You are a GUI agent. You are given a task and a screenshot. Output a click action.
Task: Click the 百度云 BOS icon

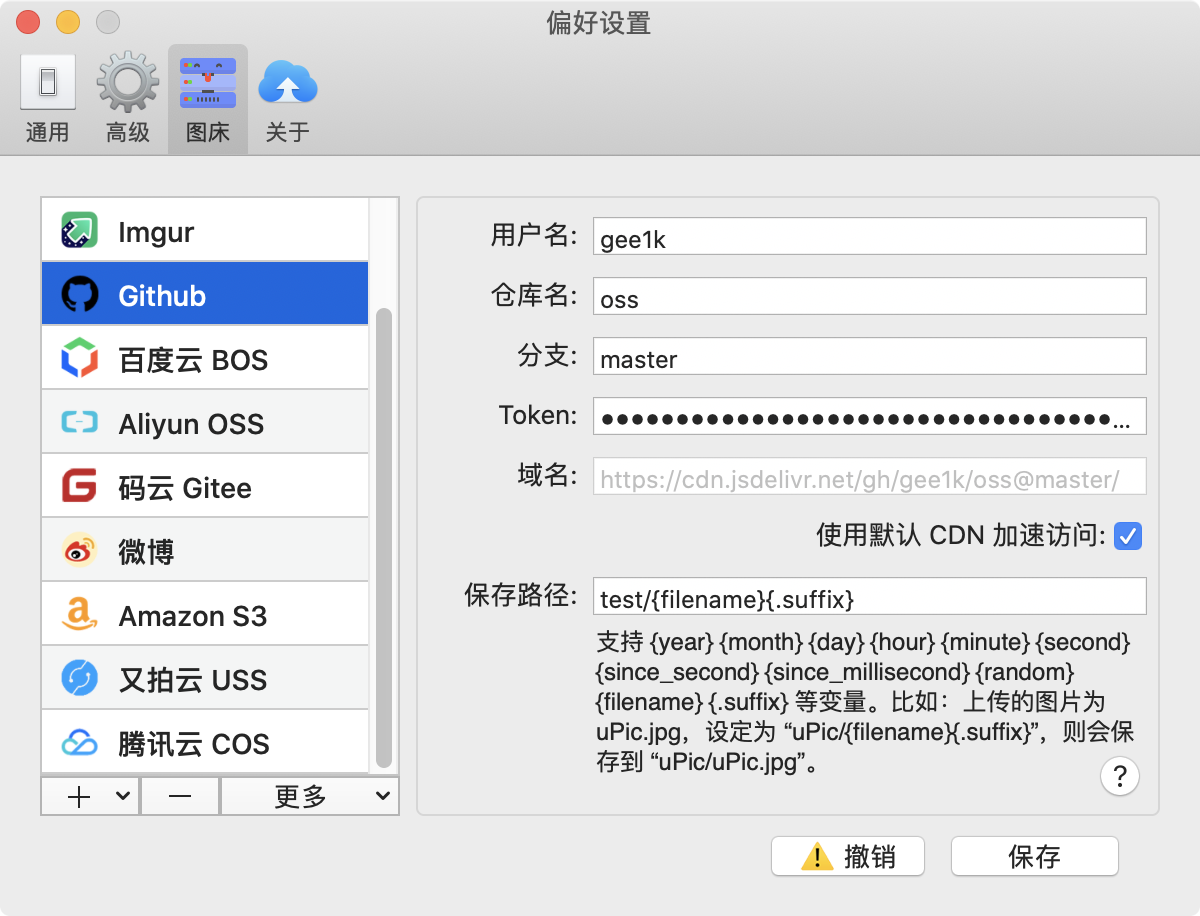[x=79, y=359]
